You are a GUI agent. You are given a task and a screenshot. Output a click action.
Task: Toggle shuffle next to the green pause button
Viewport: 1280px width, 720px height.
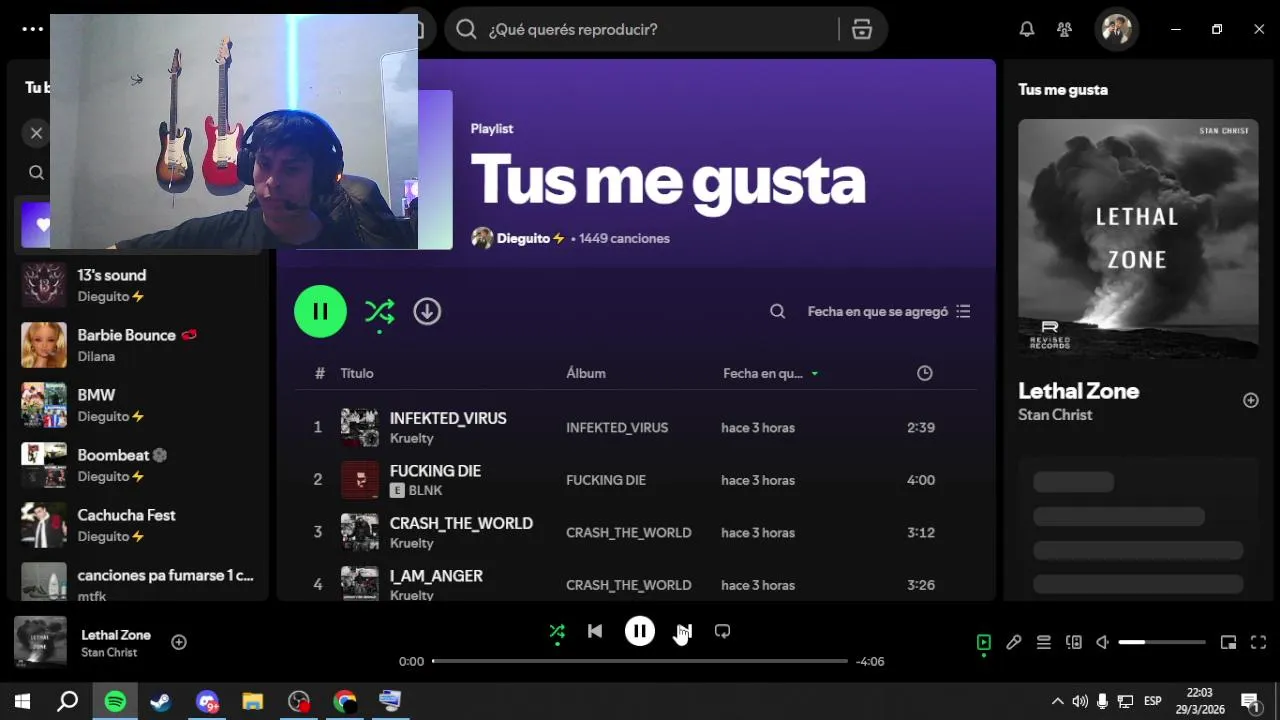coord(379,311)
